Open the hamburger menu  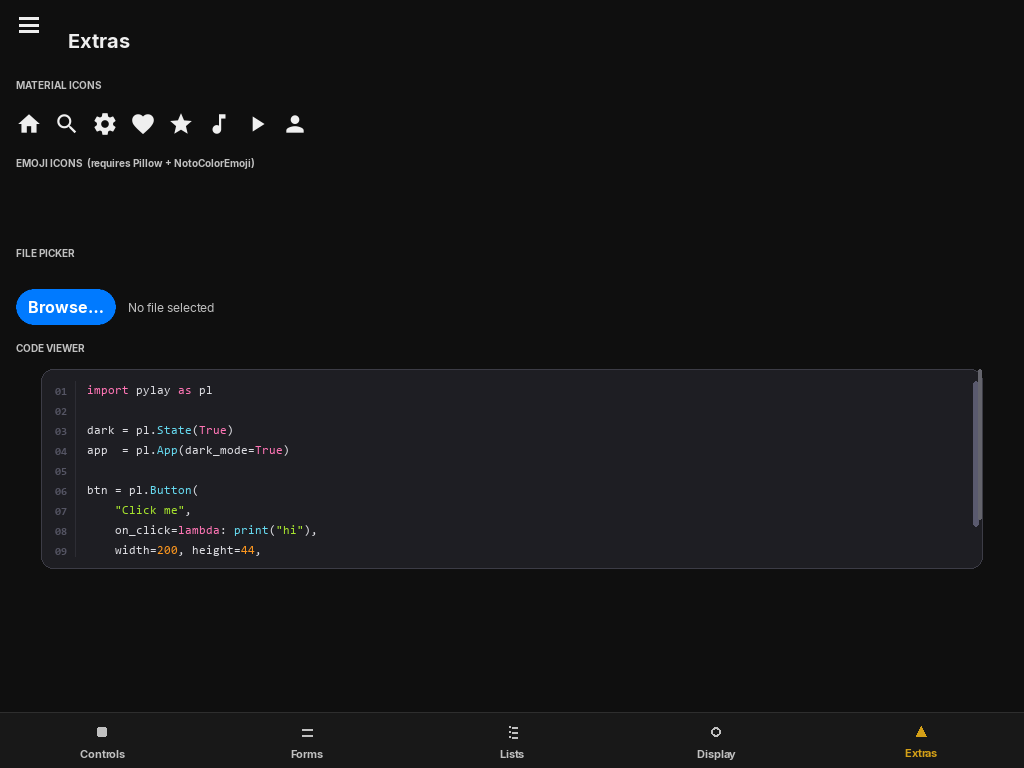[29, 25]
